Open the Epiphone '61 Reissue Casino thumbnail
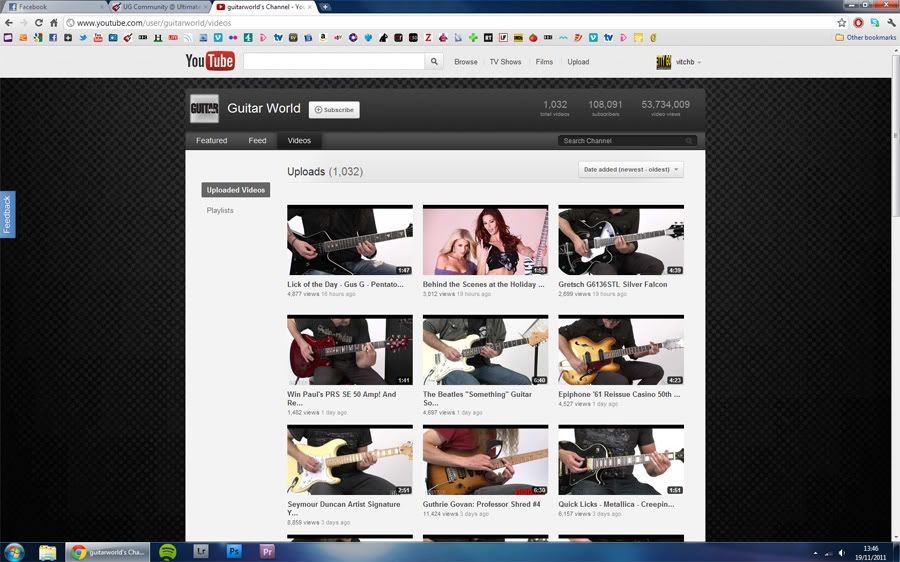900x562 pixels. tap(621, 350)
